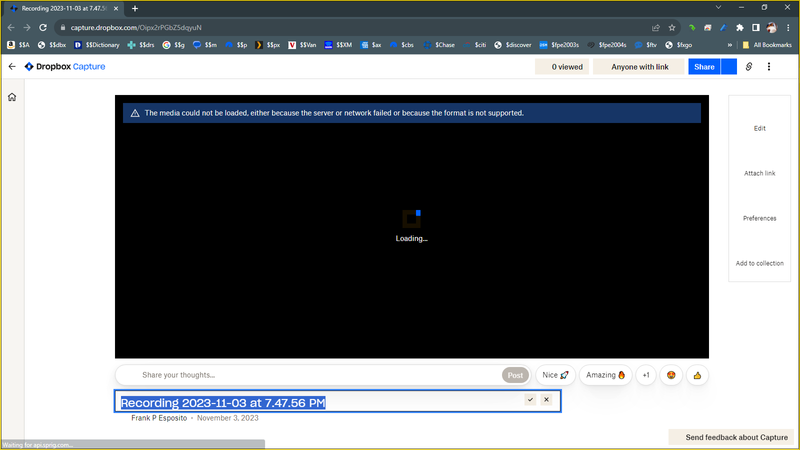Open the $$g Google bookmark
Viewport: 800px width, 450px height.
pos(173,45)
